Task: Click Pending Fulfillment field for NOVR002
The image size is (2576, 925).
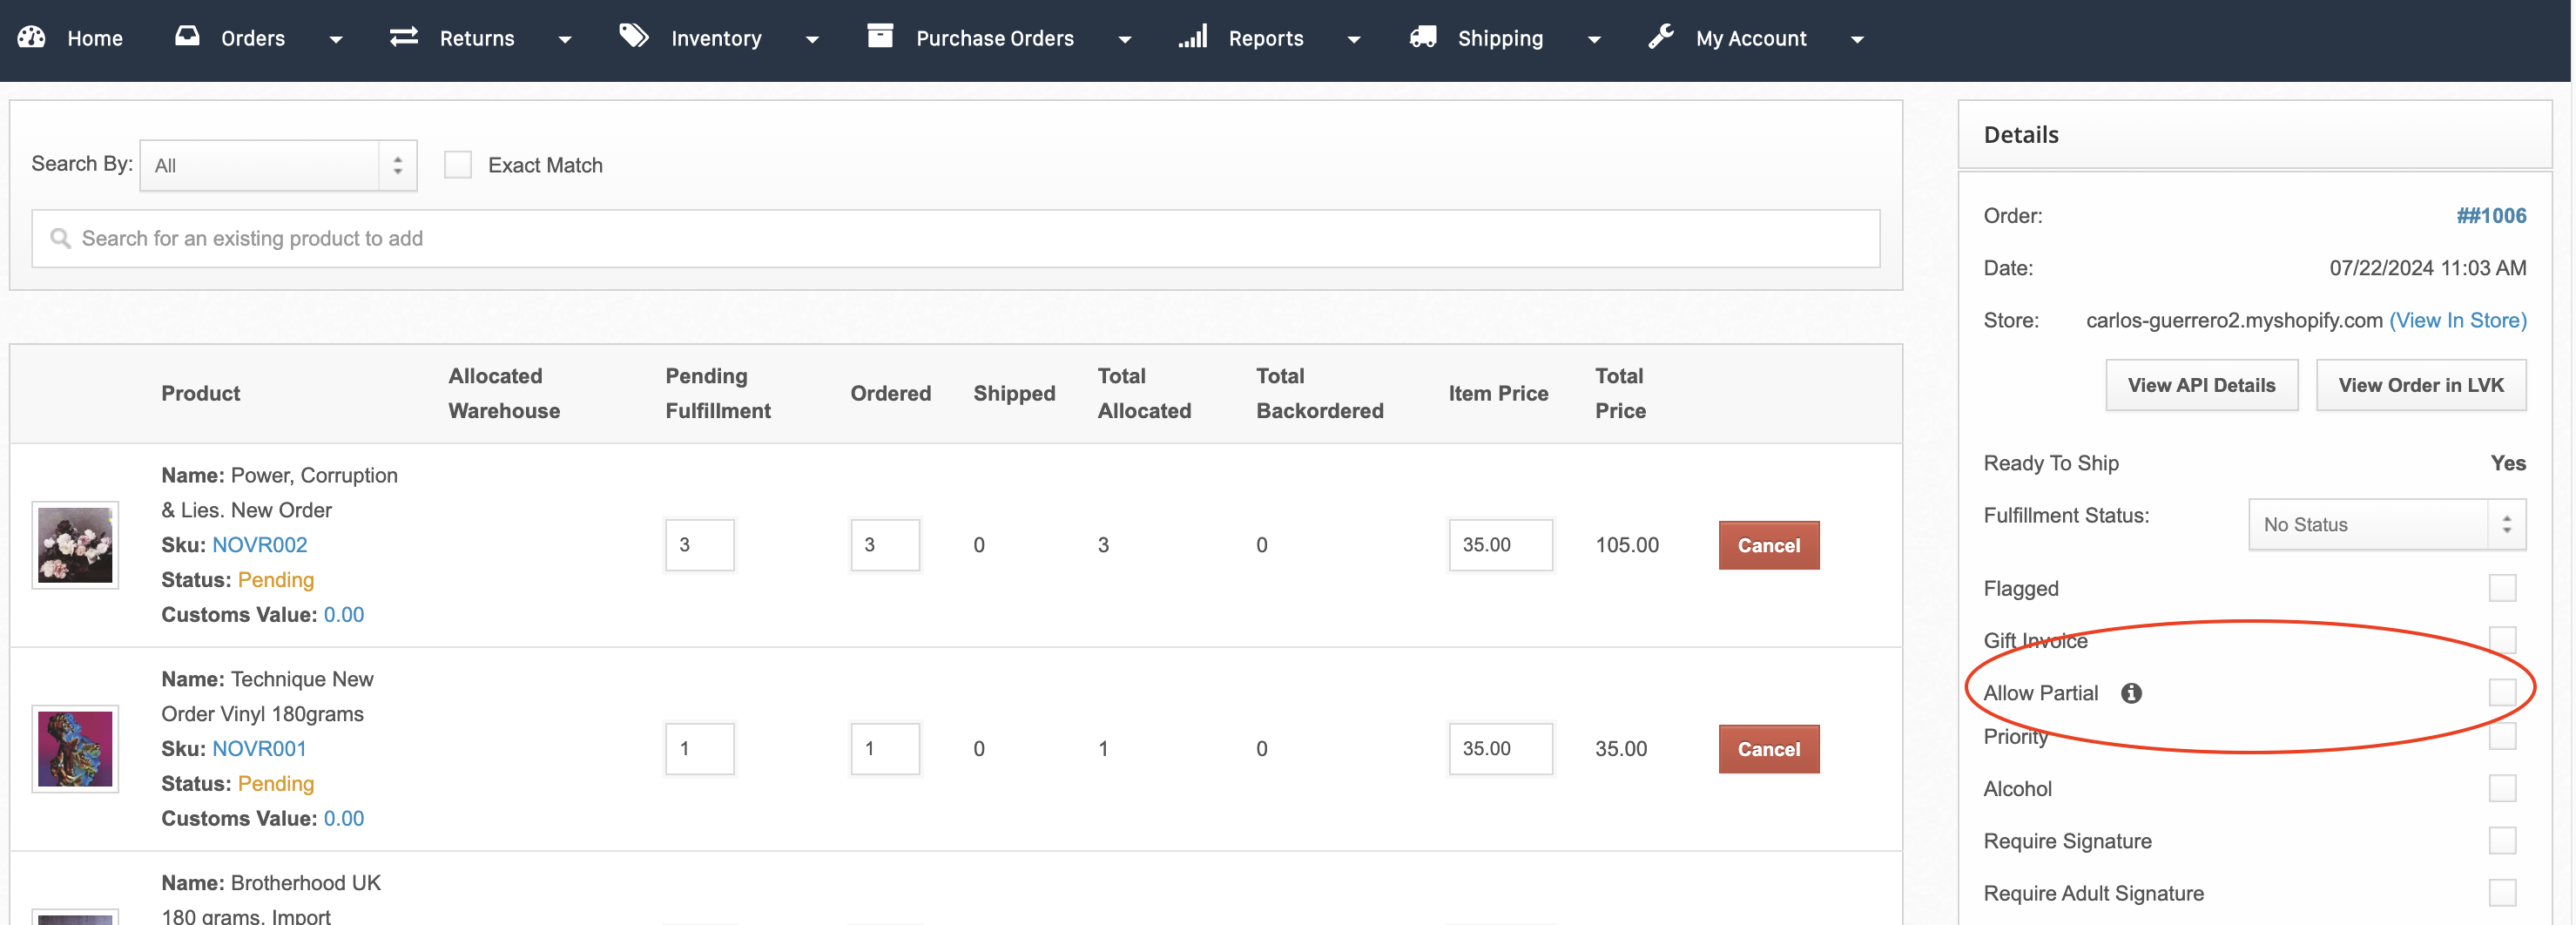Action: coord(699,545)
